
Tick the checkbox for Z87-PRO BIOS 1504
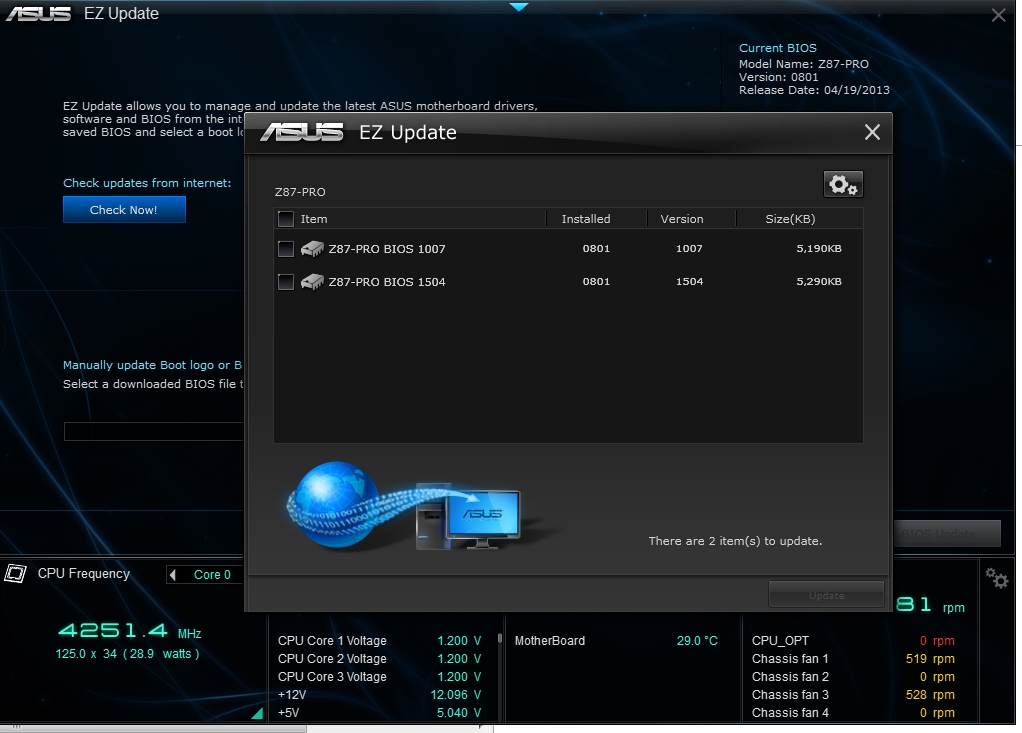[285, 282]
